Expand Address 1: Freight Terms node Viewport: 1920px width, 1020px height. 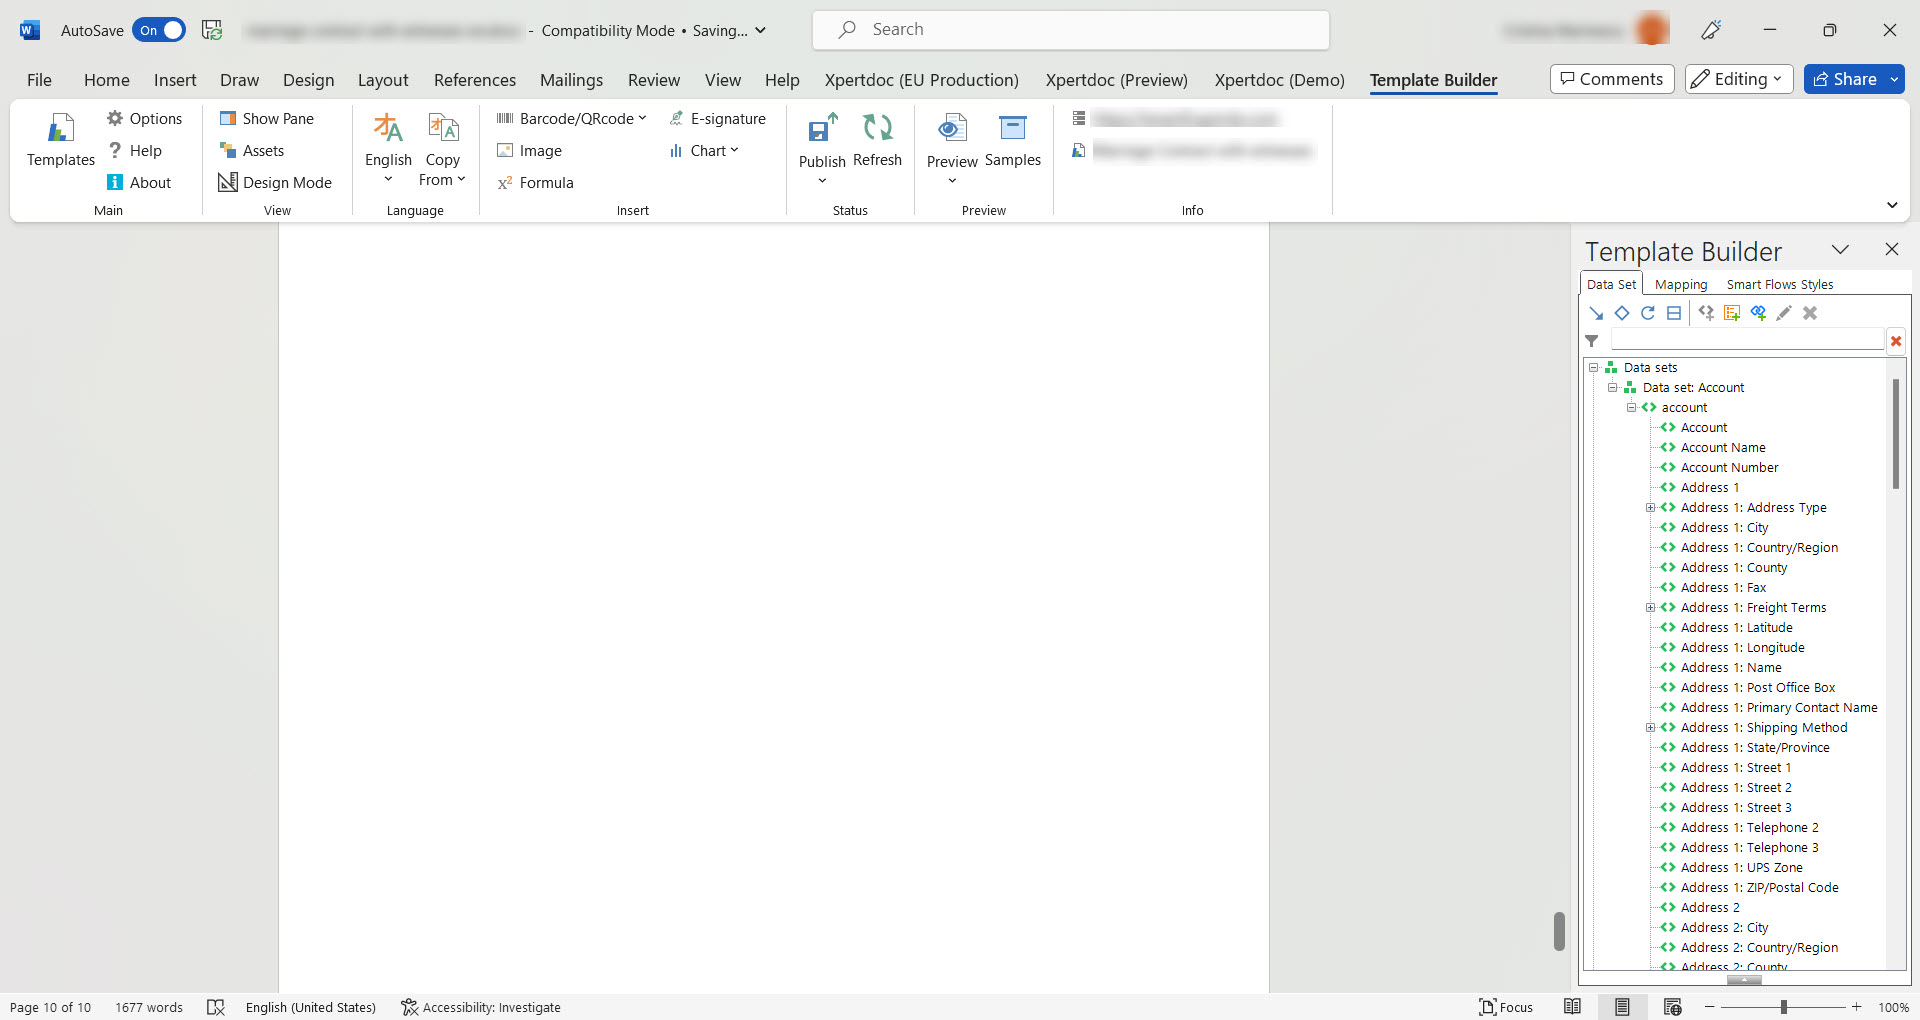point(1651,608)
